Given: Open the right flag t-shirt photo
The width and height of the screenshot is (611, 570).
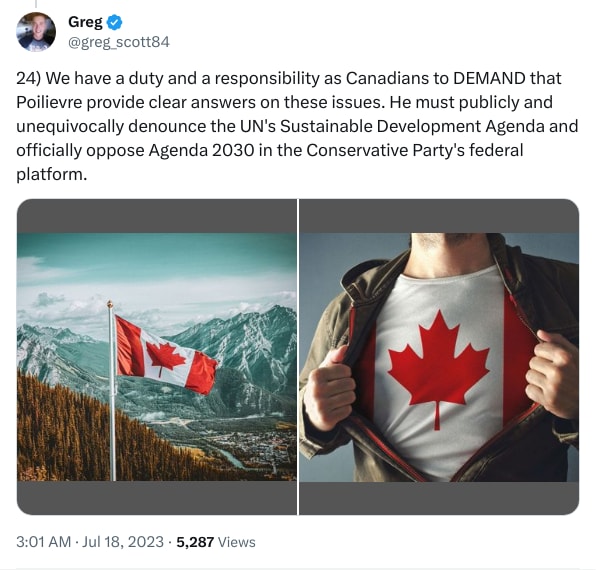Looking at the screenshot, I should click(439, 356).
